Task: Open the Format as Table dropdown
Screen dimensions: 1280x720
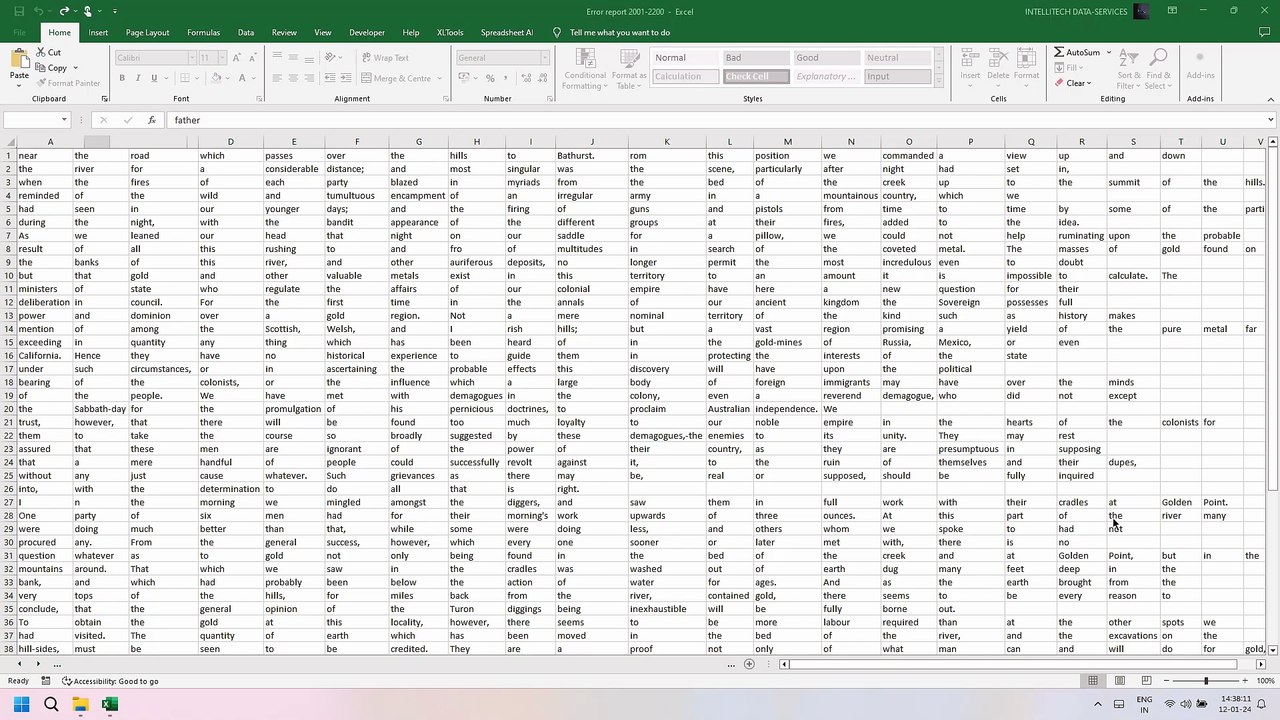Action: point(629,70)
